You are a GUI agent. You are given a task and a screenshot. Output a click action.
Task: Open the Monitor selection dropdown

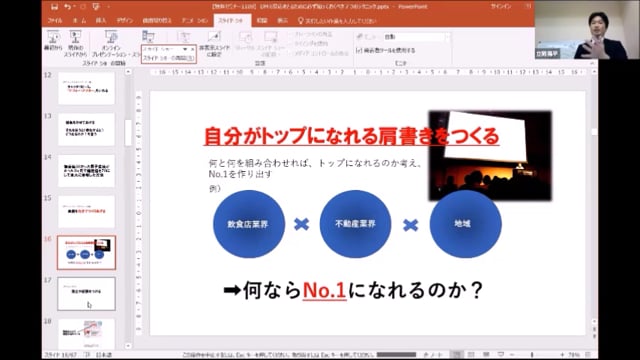click(417, 37)
